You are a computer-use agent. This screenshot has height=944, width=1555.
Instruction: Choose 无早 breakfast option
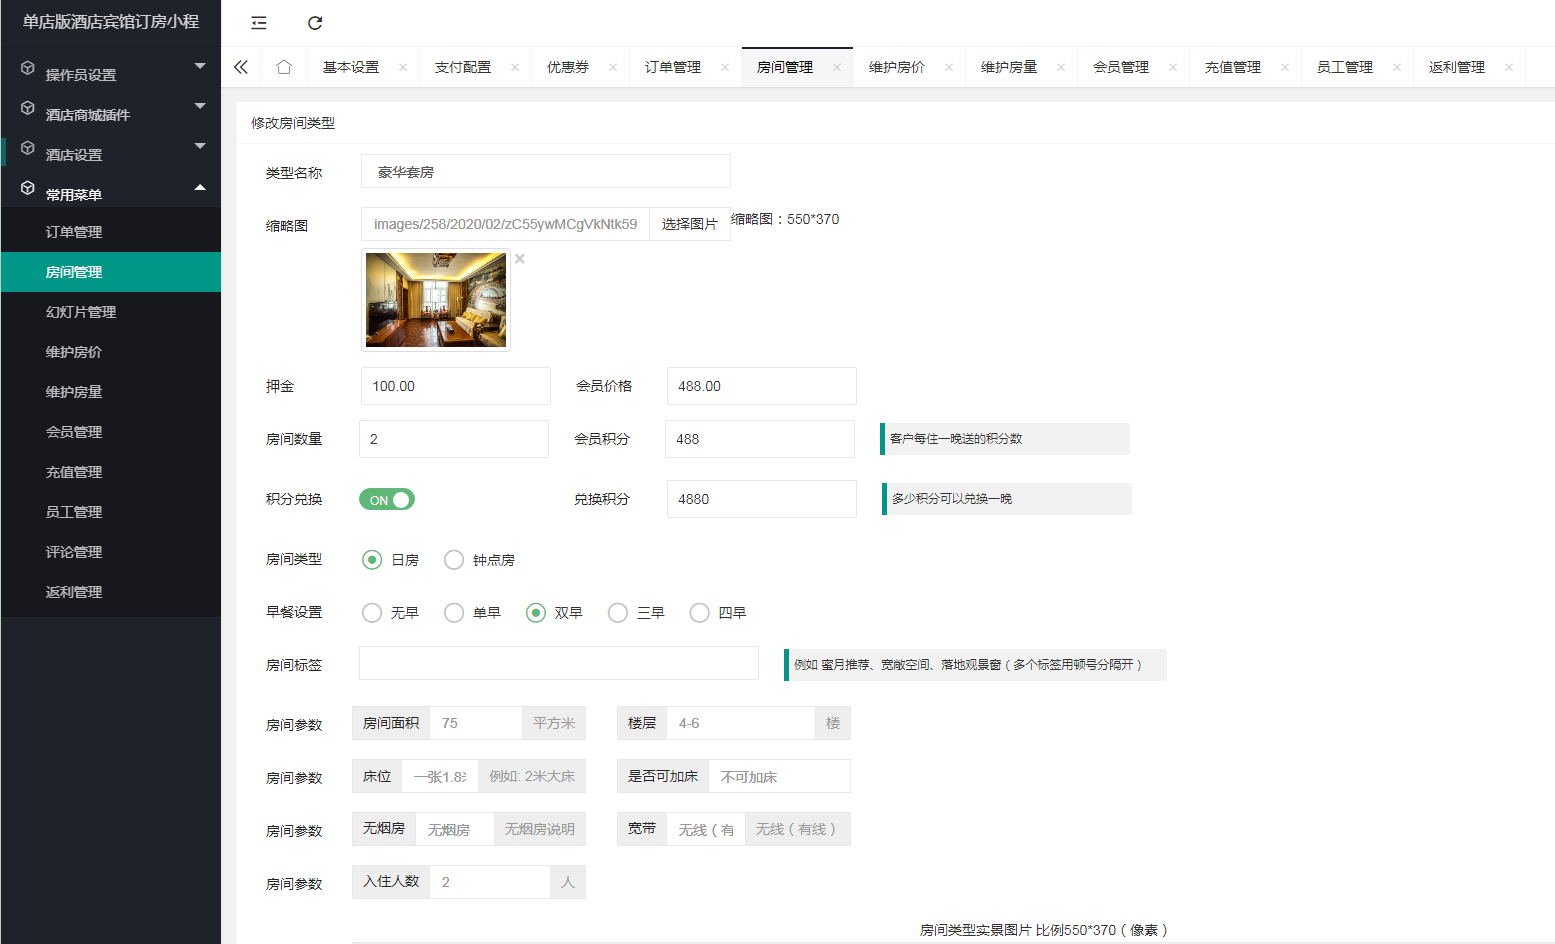pos(372,613)
